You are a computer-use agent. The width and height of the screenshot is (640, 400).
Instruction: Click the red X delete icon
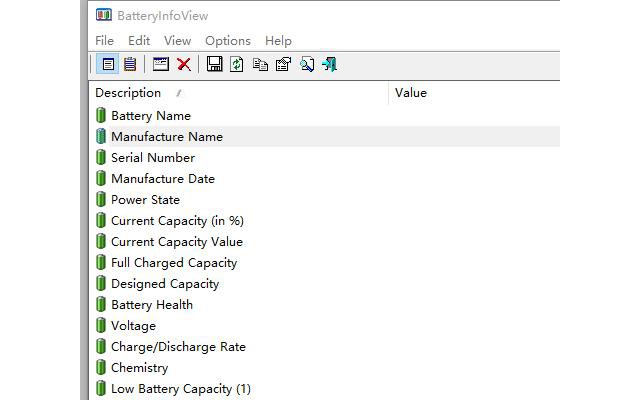pos(184,64)
